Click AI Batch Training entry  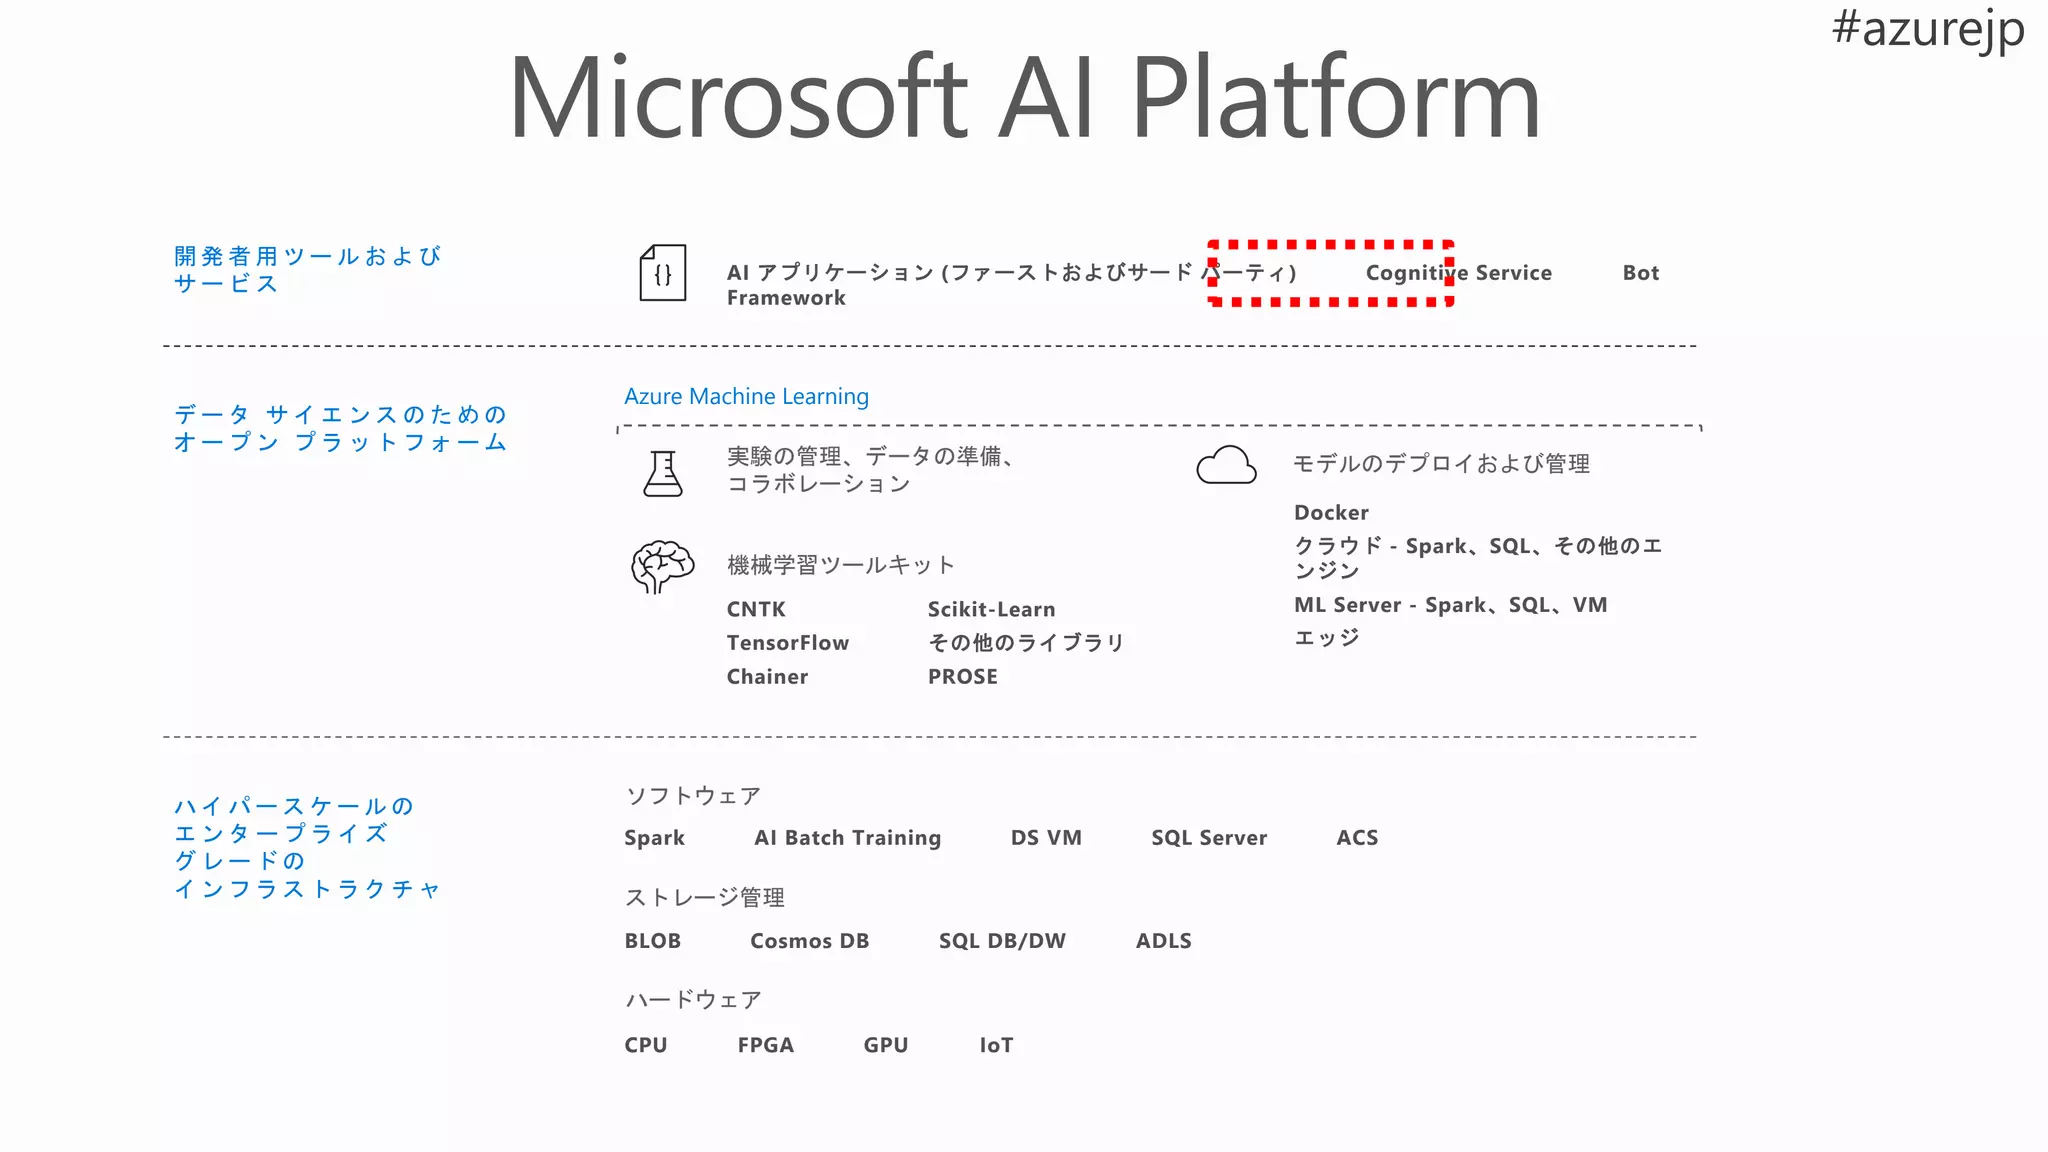pyautogui.click(x=848, y=838)
